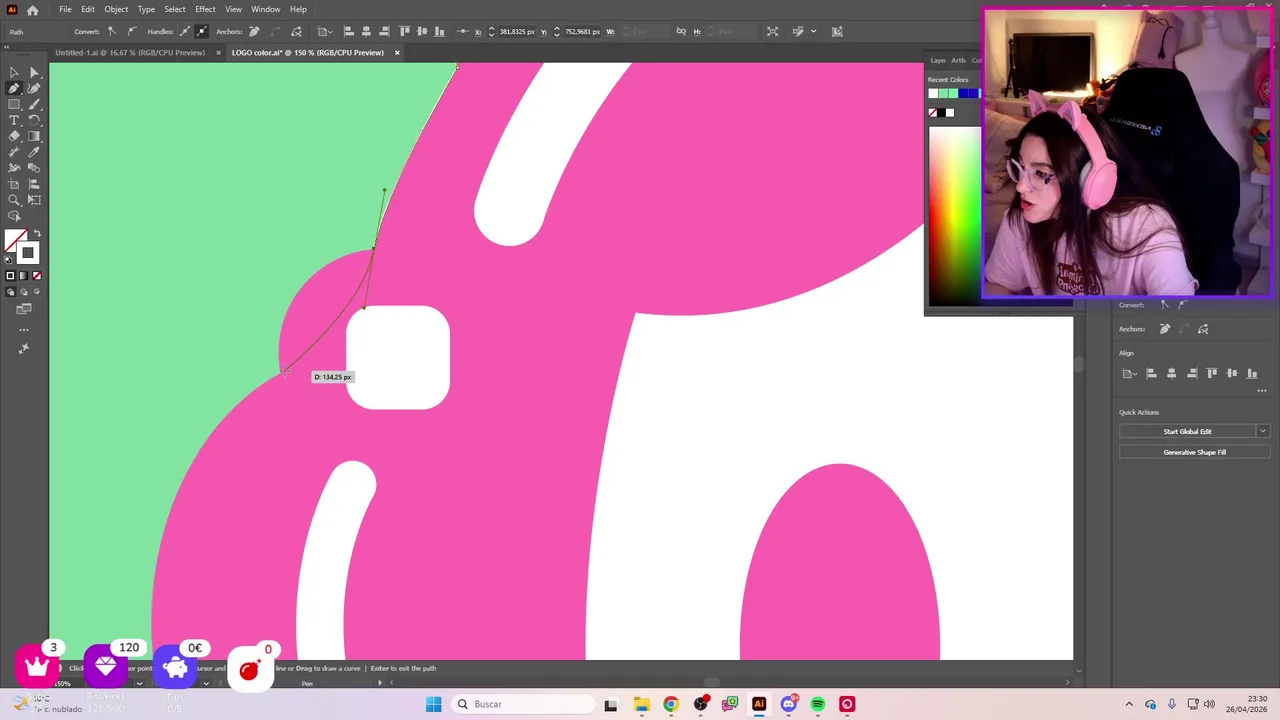This screenshot has width=1280, height=720.
Task: Swap fill and stroke colors
Action: (x=37, y=234)
